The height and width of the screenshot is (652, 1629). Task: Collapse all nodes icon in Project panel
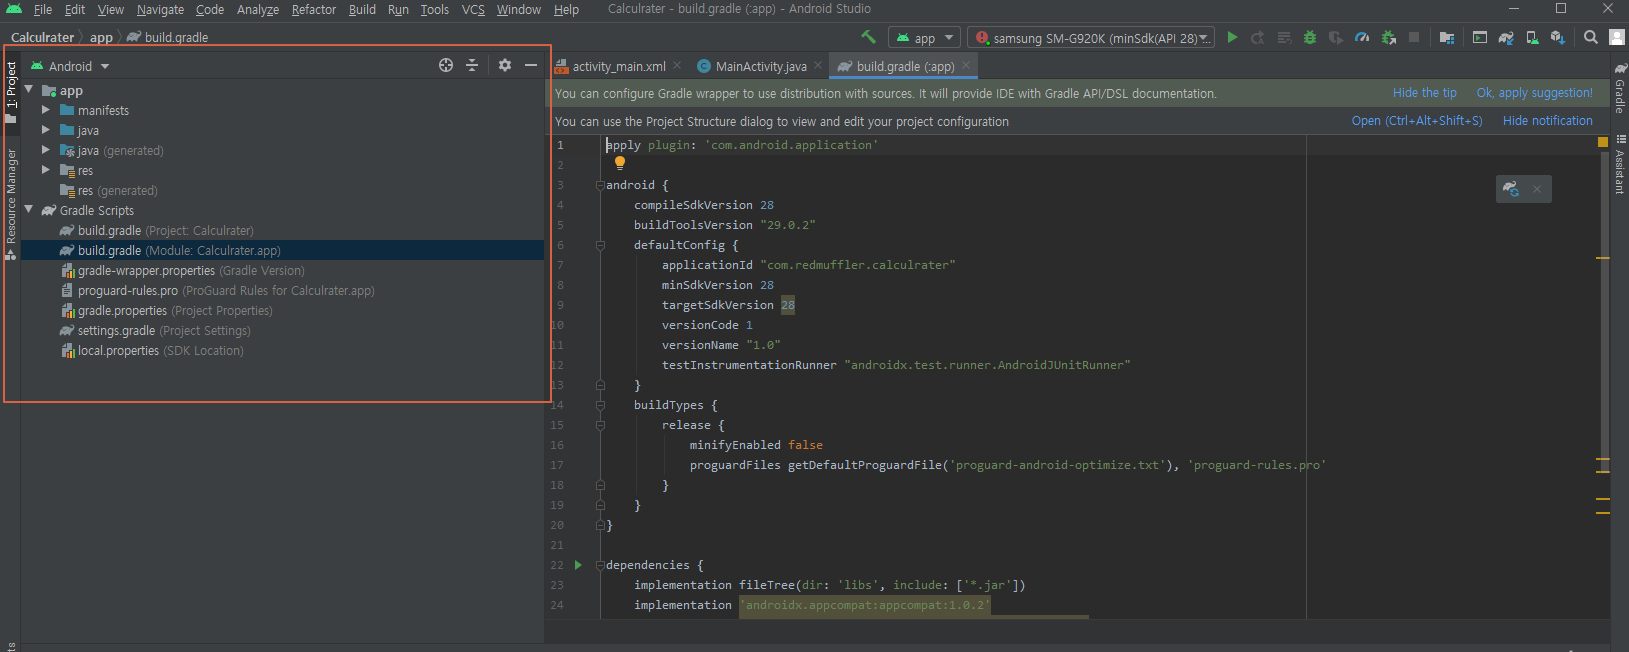tap(472, 65)
